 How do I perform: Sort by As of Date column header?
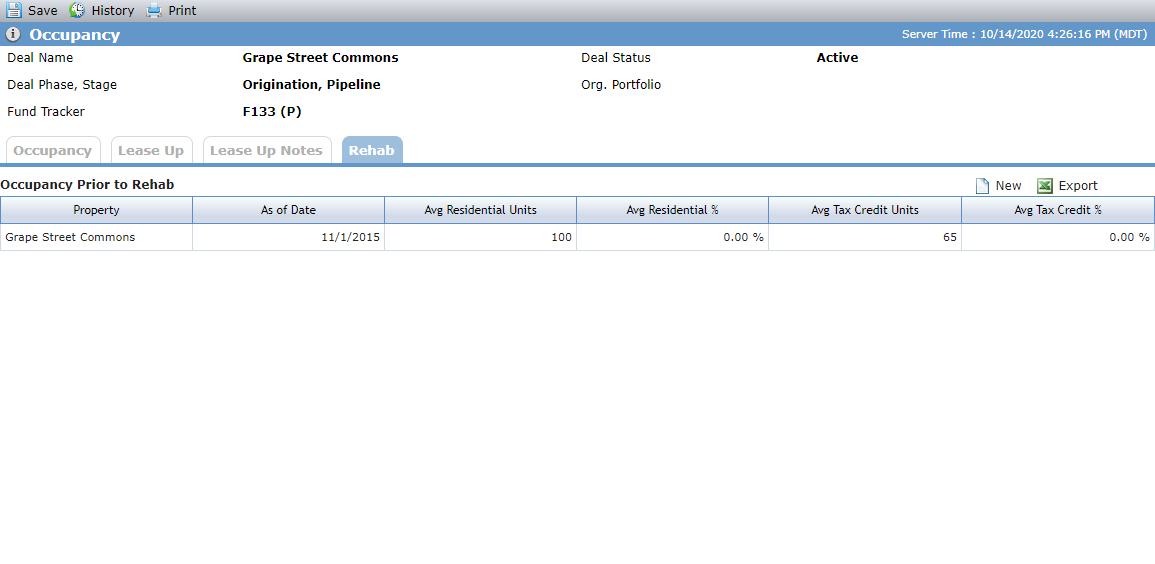pyautogui.click(x=288, y=210)
